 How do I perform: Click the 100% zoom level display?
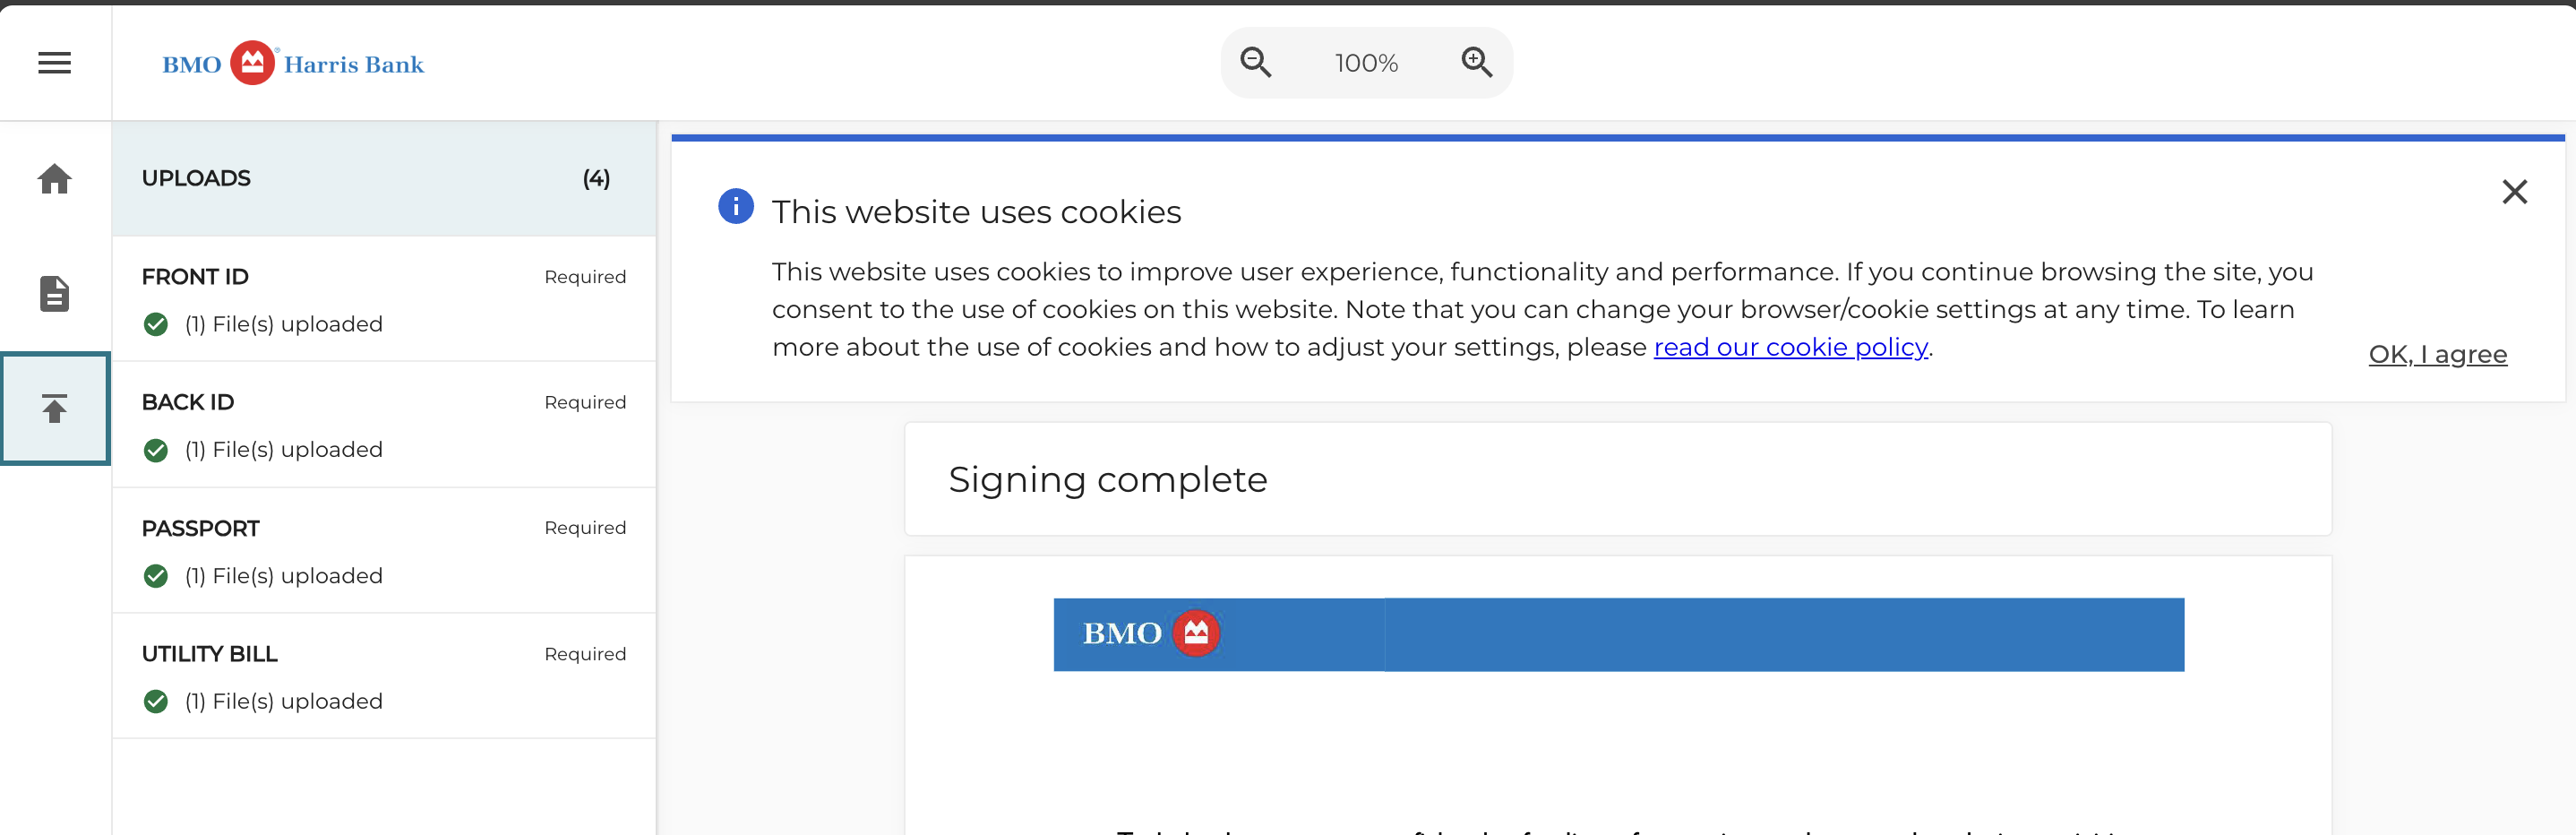[1366, 63]
